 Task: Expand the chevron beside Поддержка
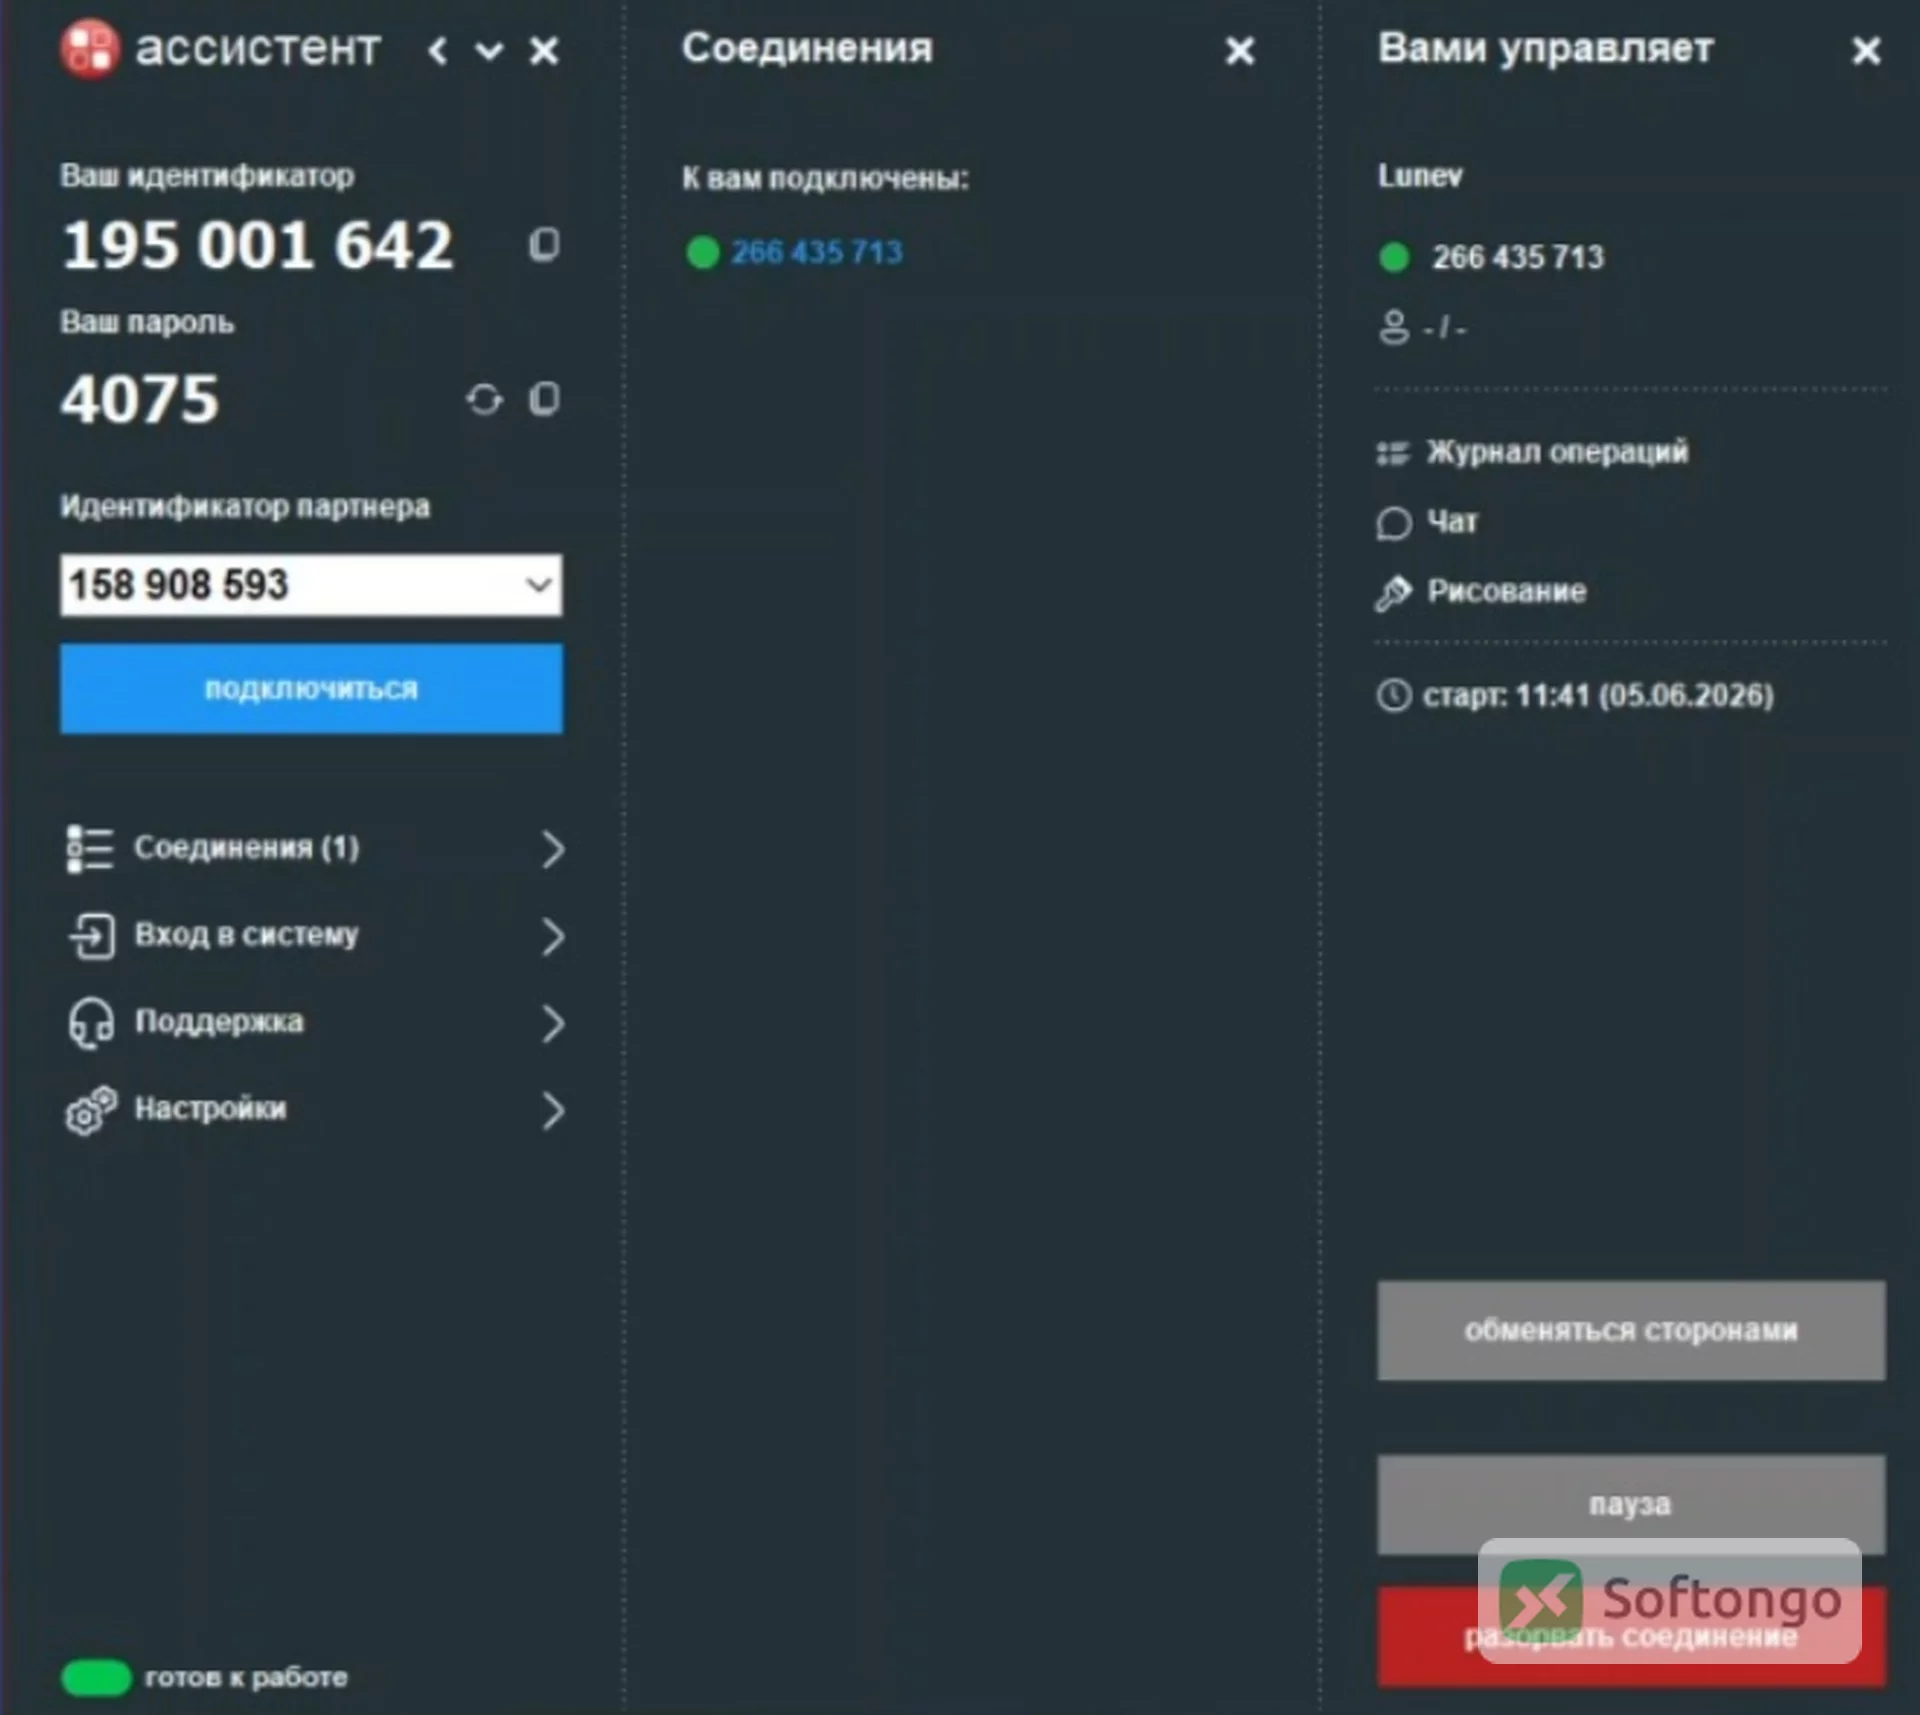coord(553,1023)
